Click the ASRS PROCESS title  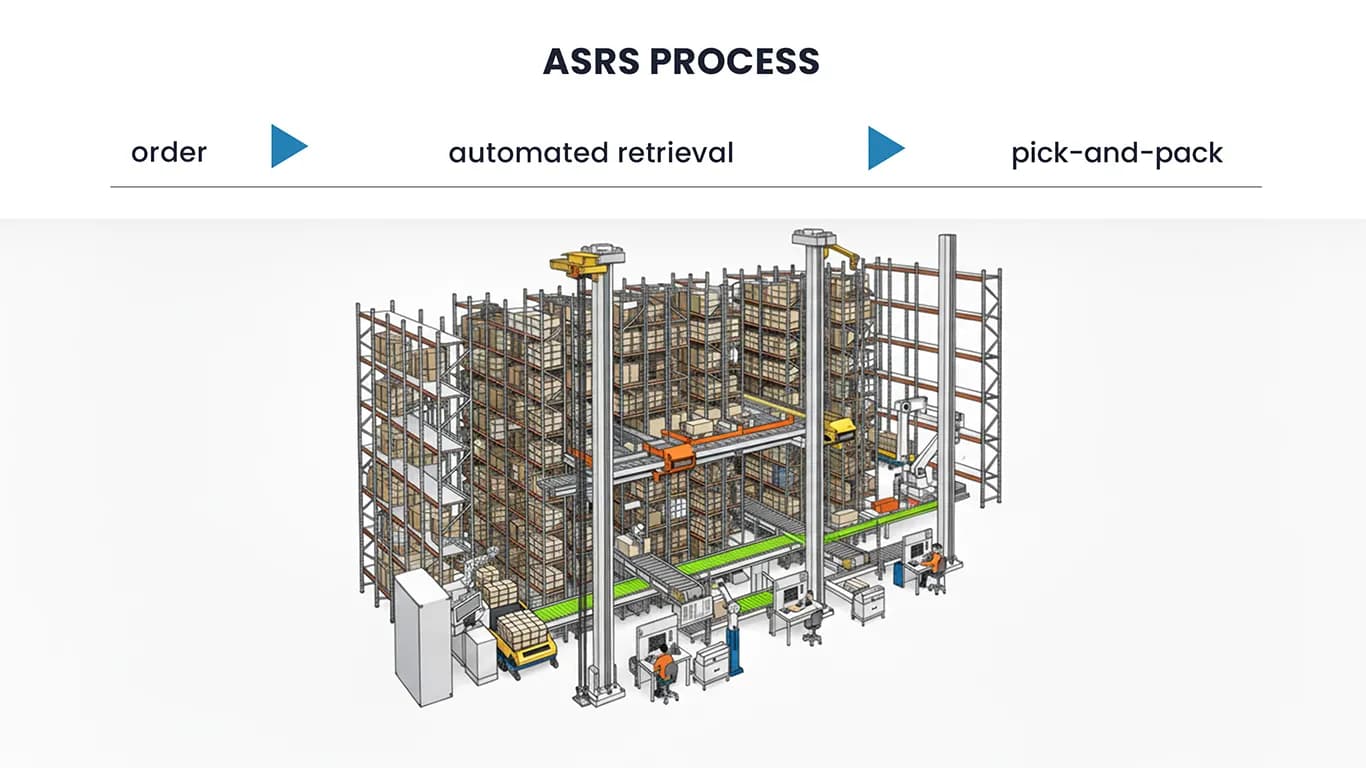[x=681, y=62]
